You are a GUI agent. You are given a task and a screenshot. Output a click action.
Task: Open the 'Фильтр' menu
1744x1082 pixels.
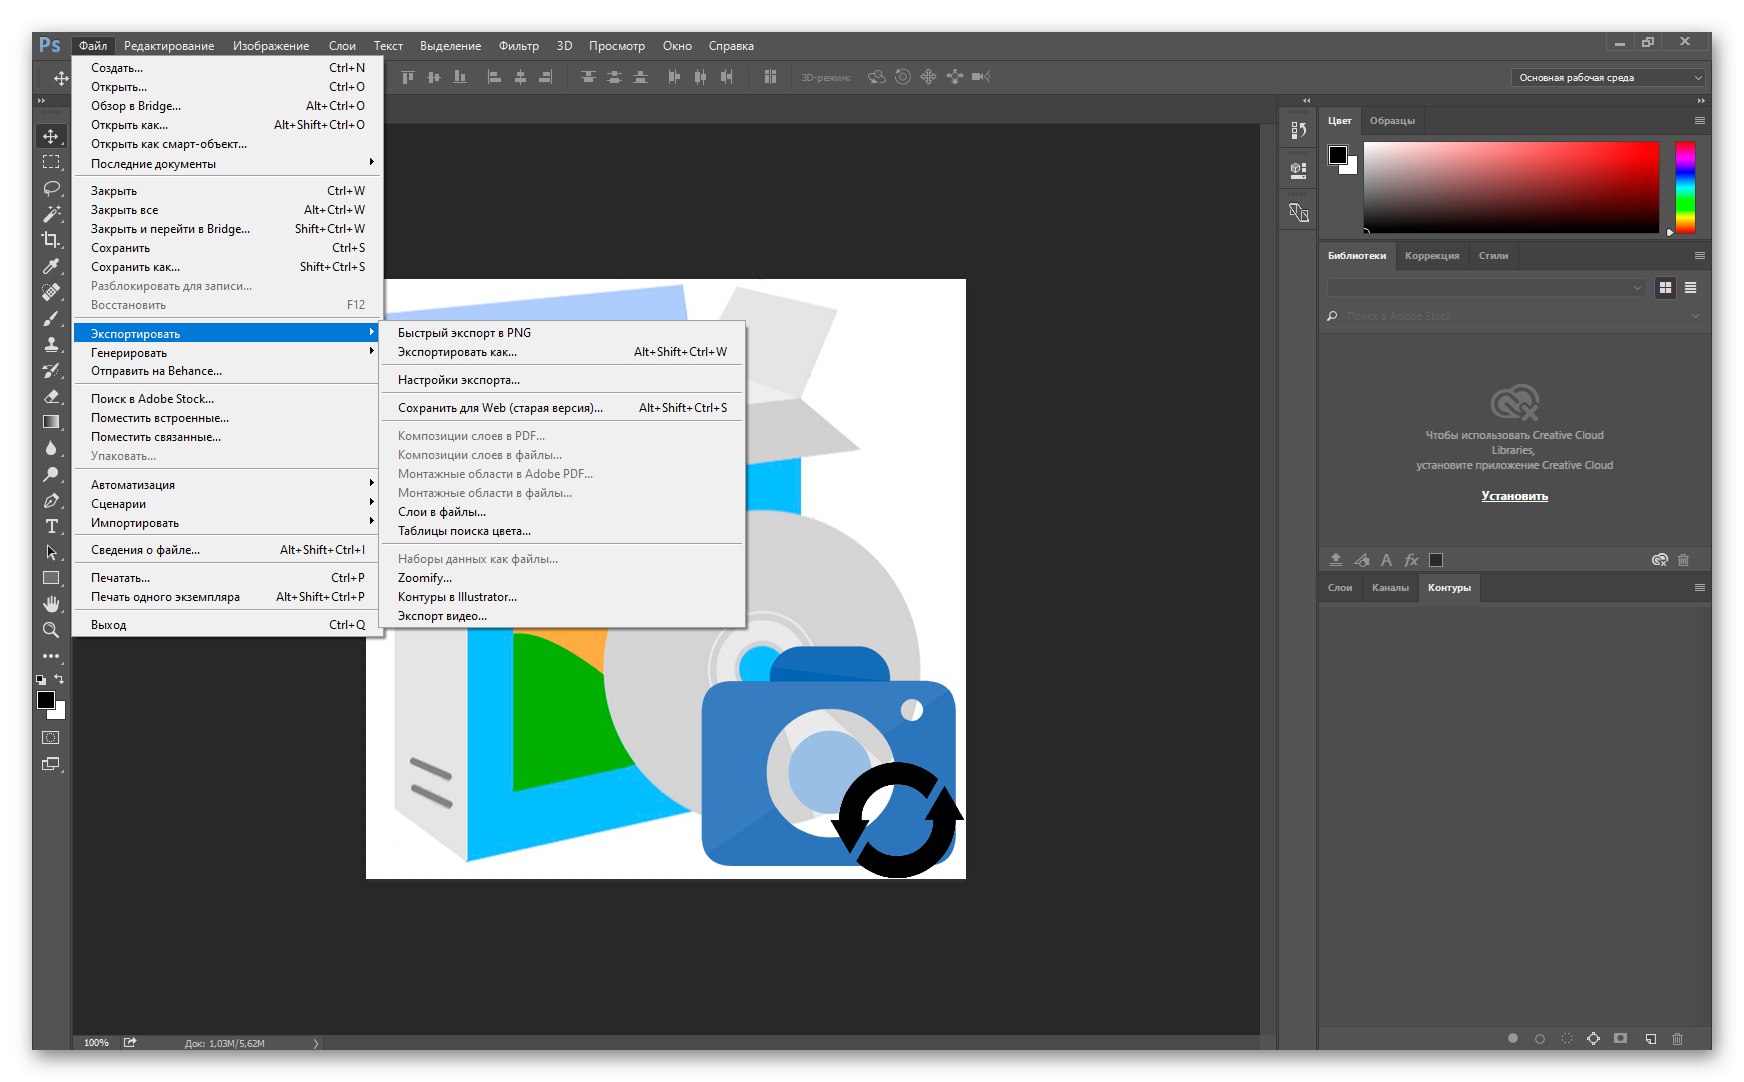(519, 46)
